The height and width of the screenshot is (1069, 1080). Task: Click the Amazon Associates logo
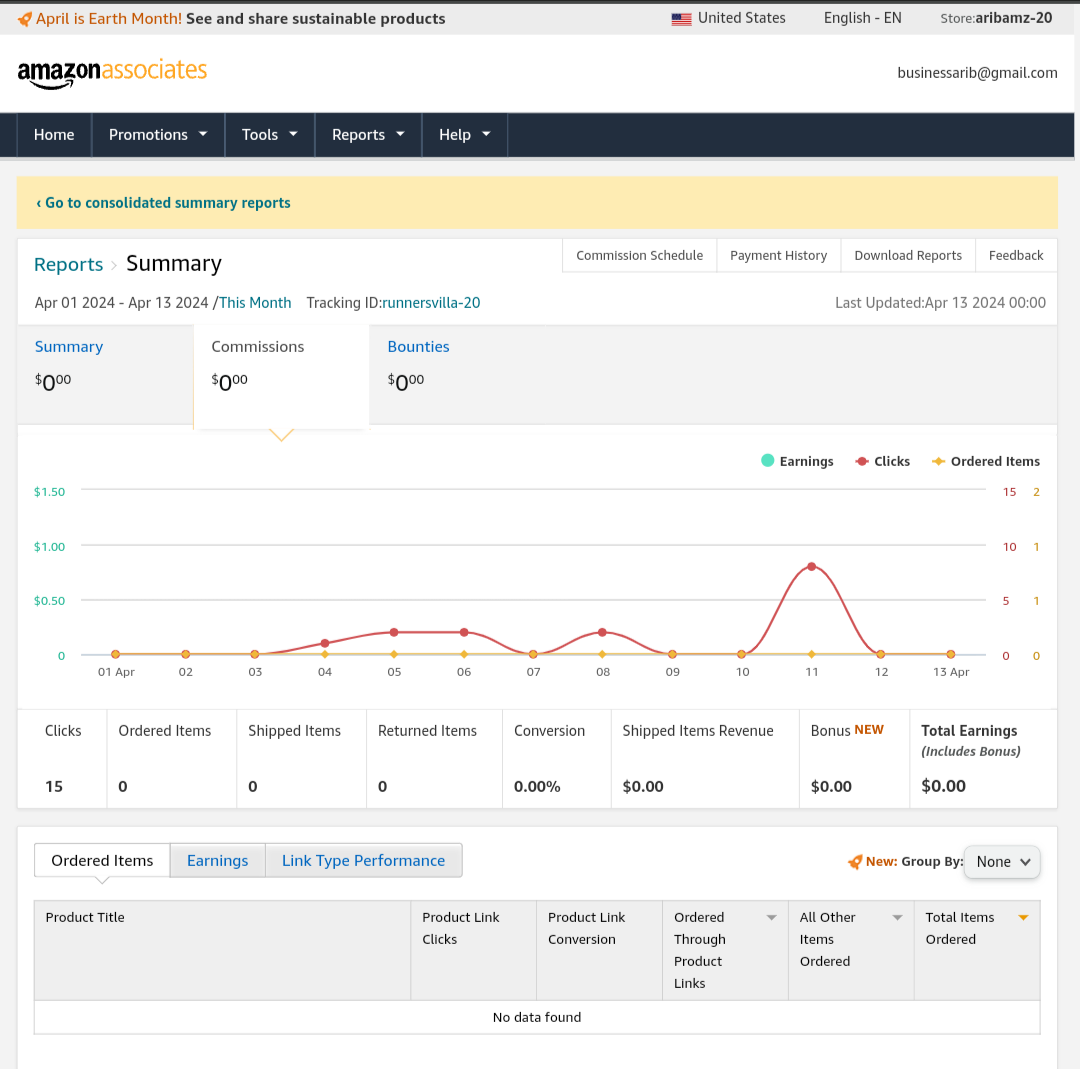pyautogui.click(x=112, y=73)
